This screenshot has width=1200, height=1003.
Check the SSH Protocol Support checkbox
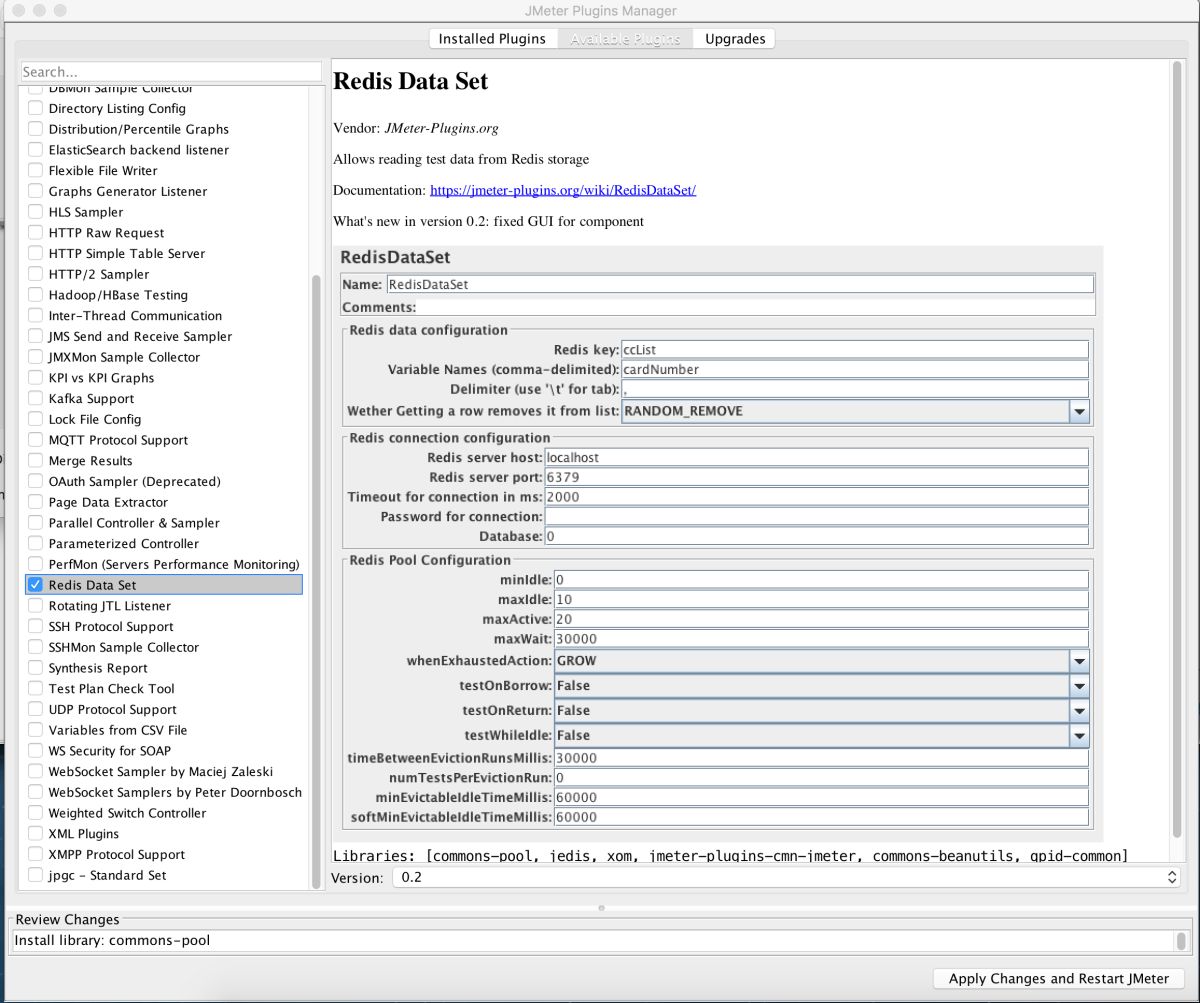tap(35, 626)
